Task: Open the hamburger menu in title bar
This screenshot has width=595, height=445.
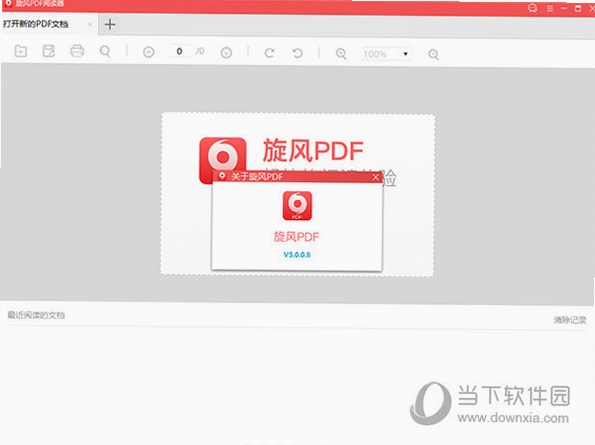Action: [x=550, y=8]
